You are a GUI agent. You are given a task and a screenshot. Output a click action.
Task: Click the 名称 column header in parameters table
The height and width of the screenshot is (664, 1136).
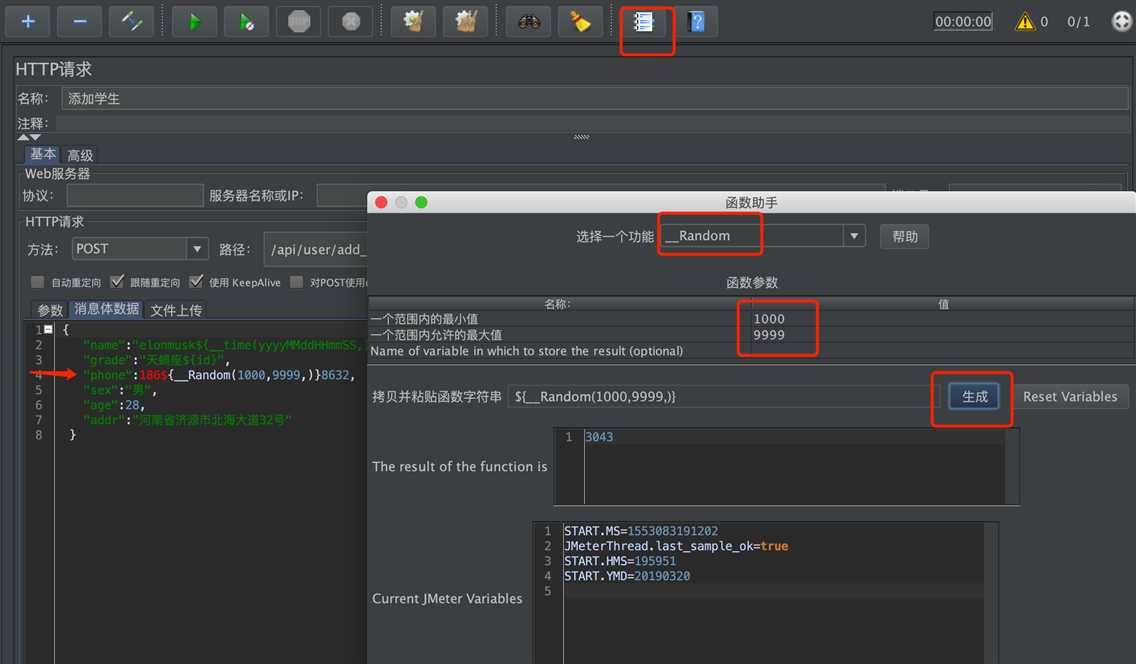558,304
